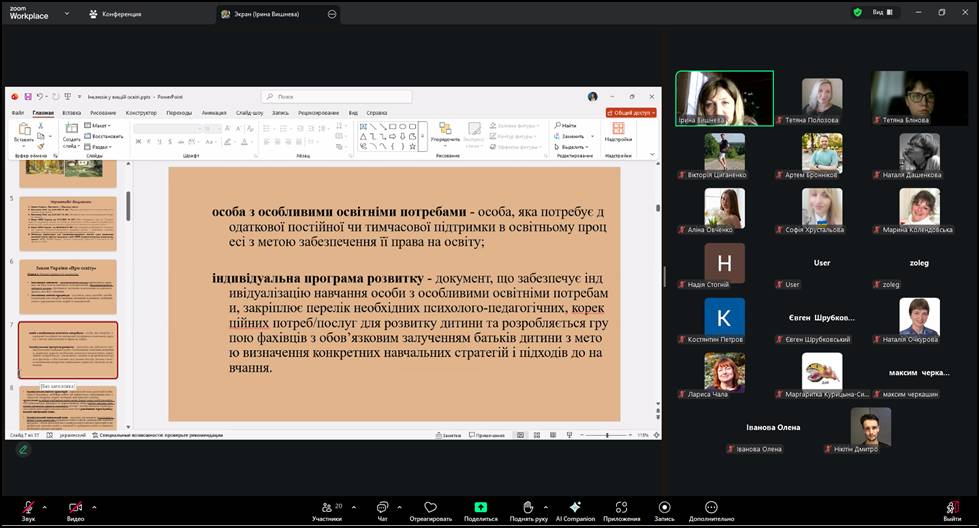Select the Экран (Ірина Вишнева) tab
The image size is (979, 528).
click(x=270, y=14)
